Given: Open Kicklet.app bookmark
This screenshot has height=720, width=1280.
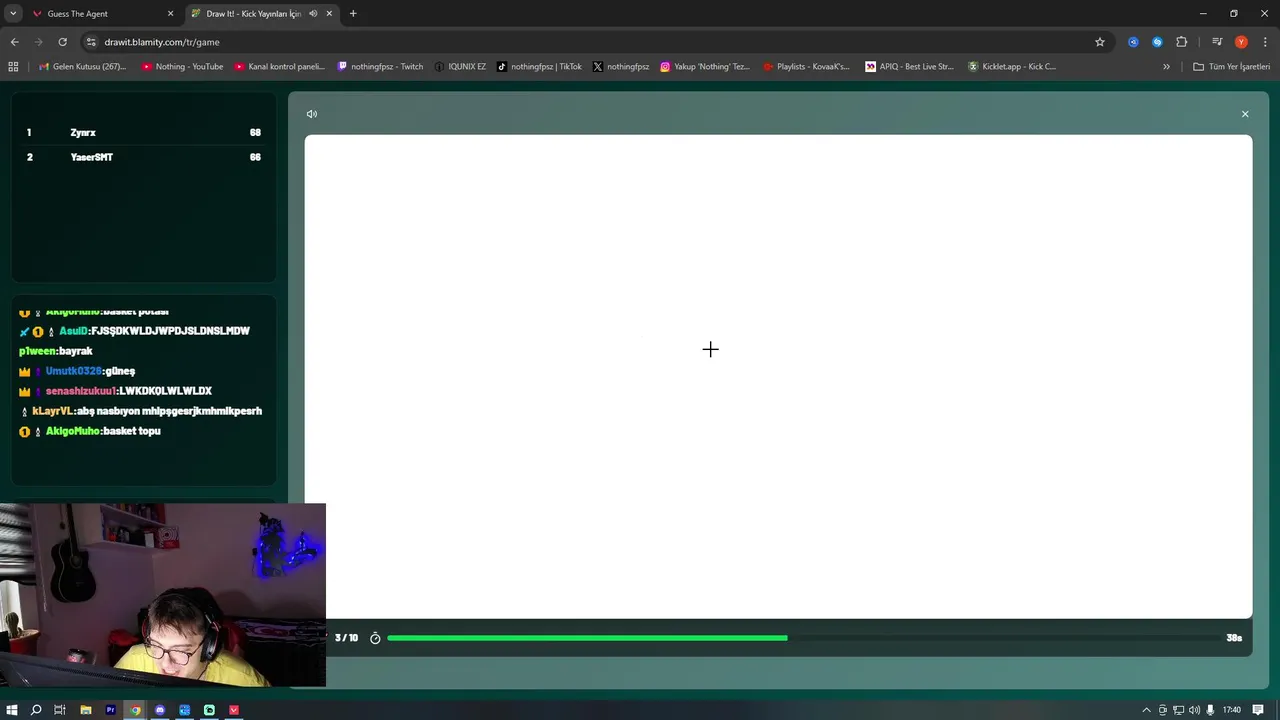Looking at the screenshot, I should click(1011, 67).
